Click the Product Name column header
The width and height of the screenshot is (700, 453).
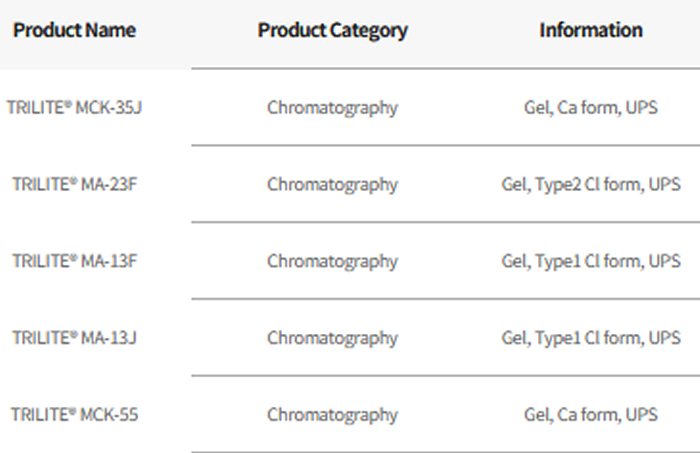coord(74,30)
